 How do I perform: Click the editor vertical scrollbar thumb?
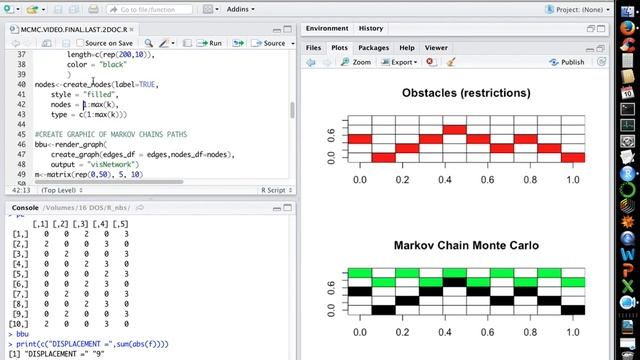click(292, 110)
